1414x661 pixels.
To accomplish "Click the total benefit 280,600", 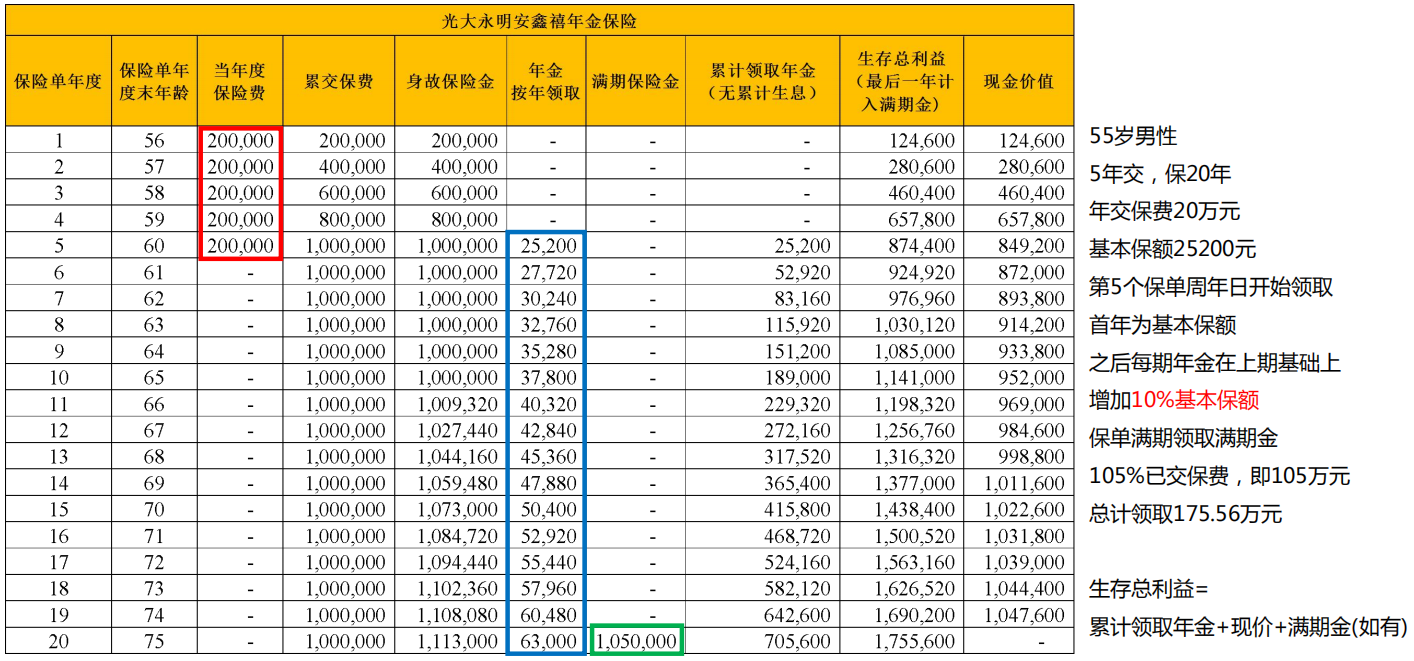I will [922, 167].
